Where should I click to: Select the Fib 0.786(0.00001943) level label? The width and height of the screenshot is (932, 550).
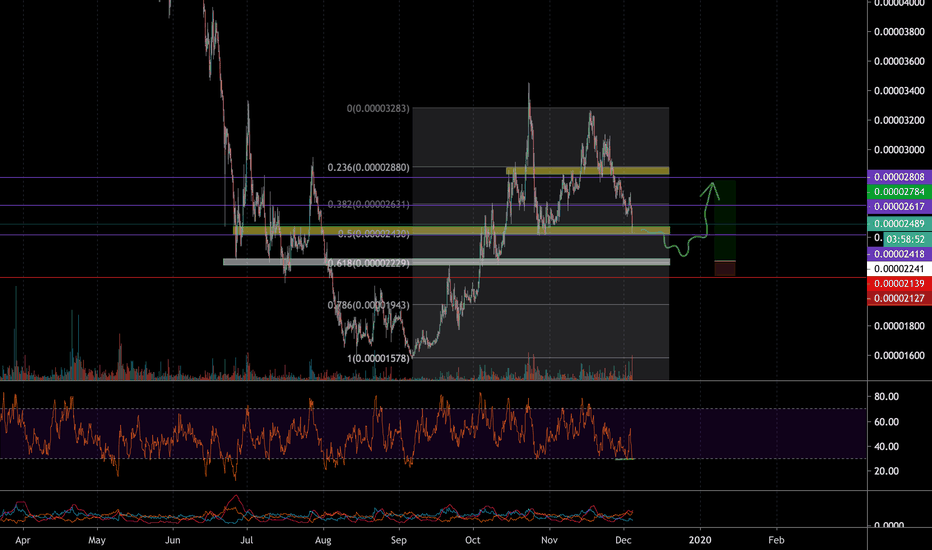[369, 305]
